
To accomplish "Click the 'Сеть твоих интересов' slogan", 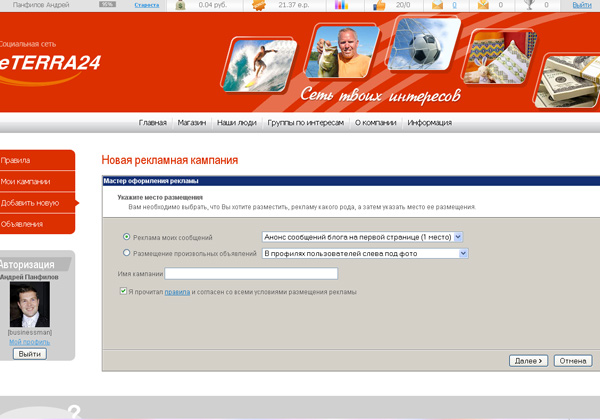I will pos(380,95).
